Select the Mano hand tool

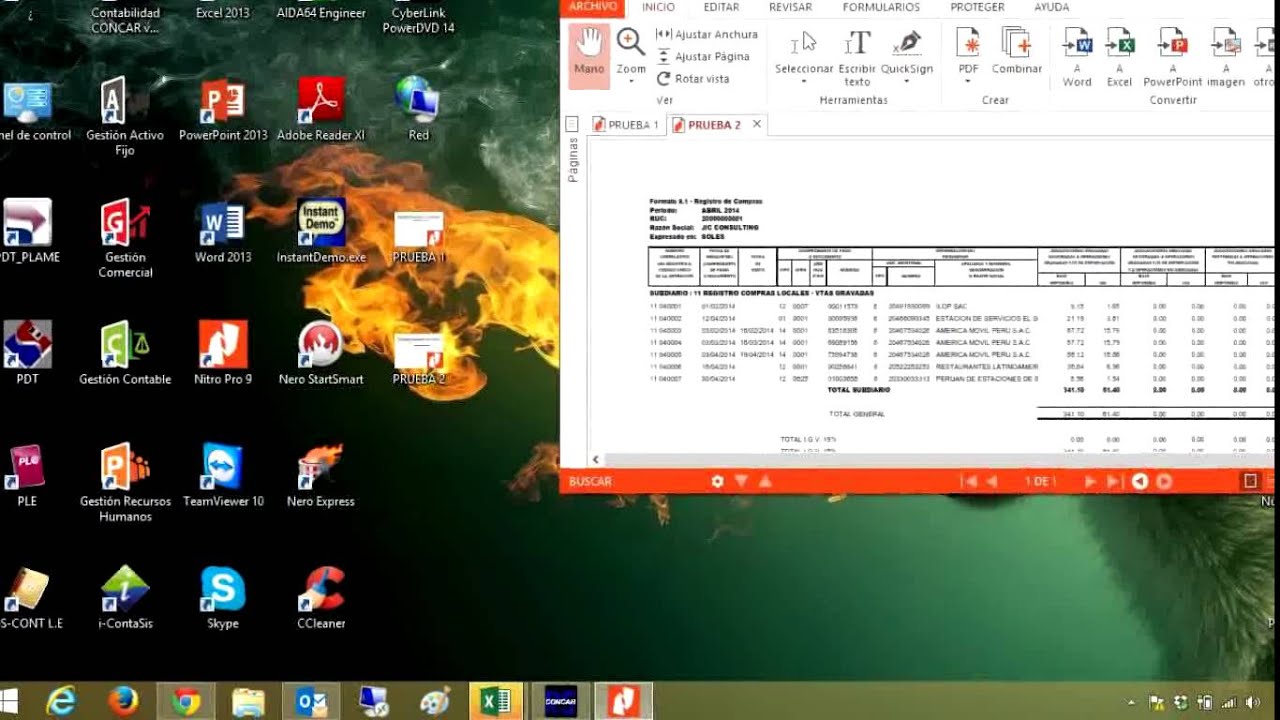[x=589, y=55]
